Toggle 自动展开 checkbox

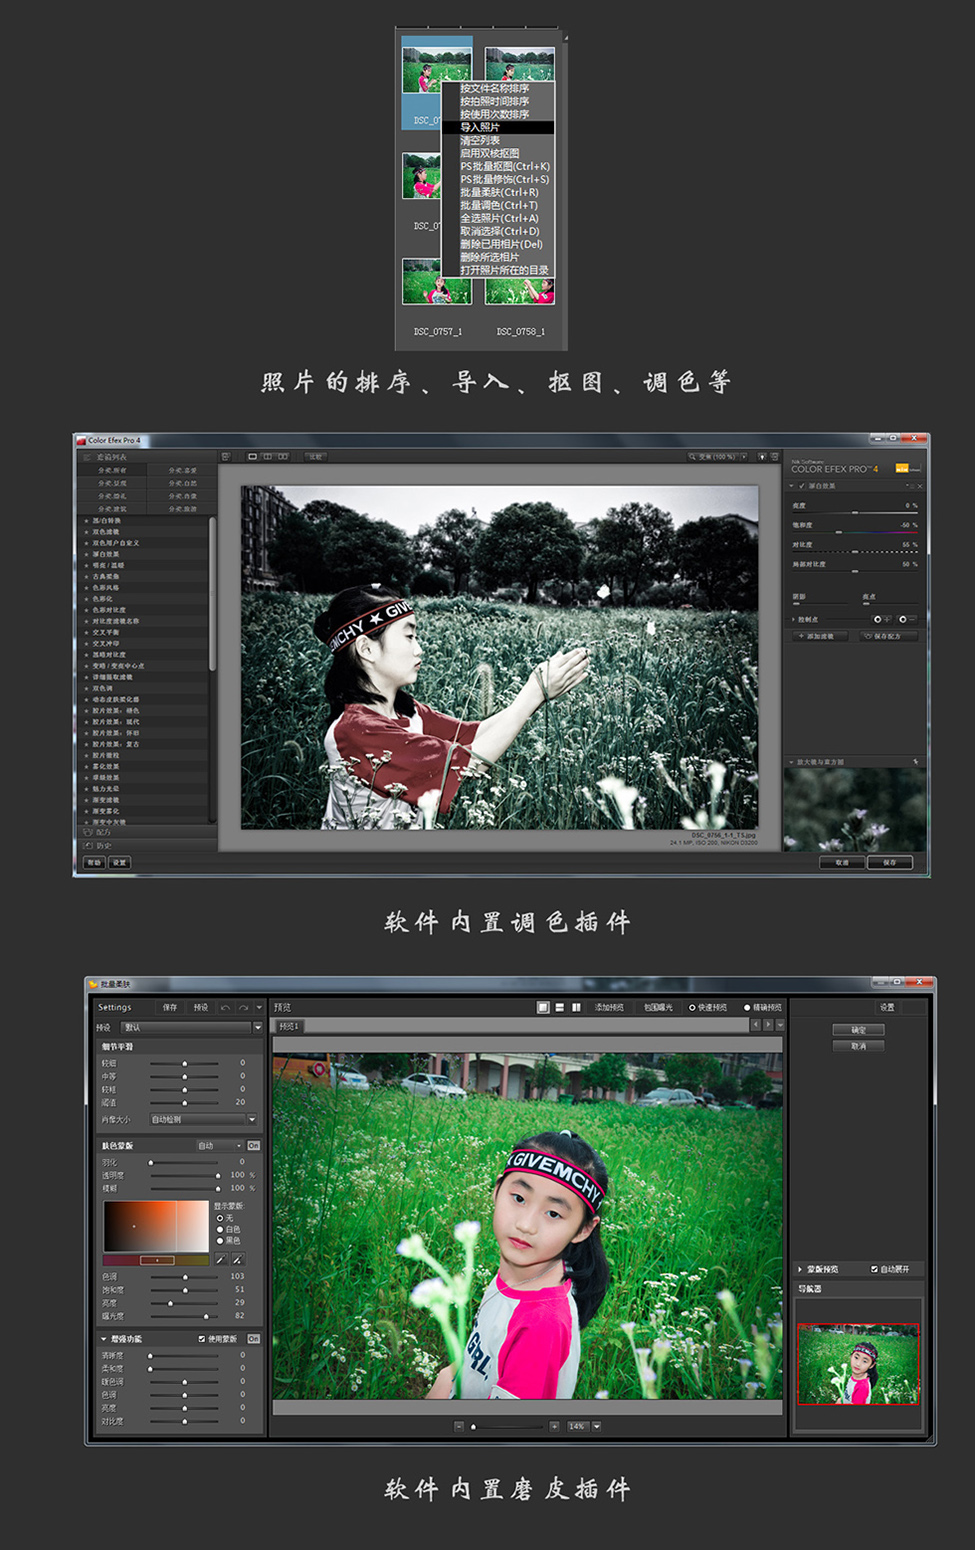coord(874,1269)
